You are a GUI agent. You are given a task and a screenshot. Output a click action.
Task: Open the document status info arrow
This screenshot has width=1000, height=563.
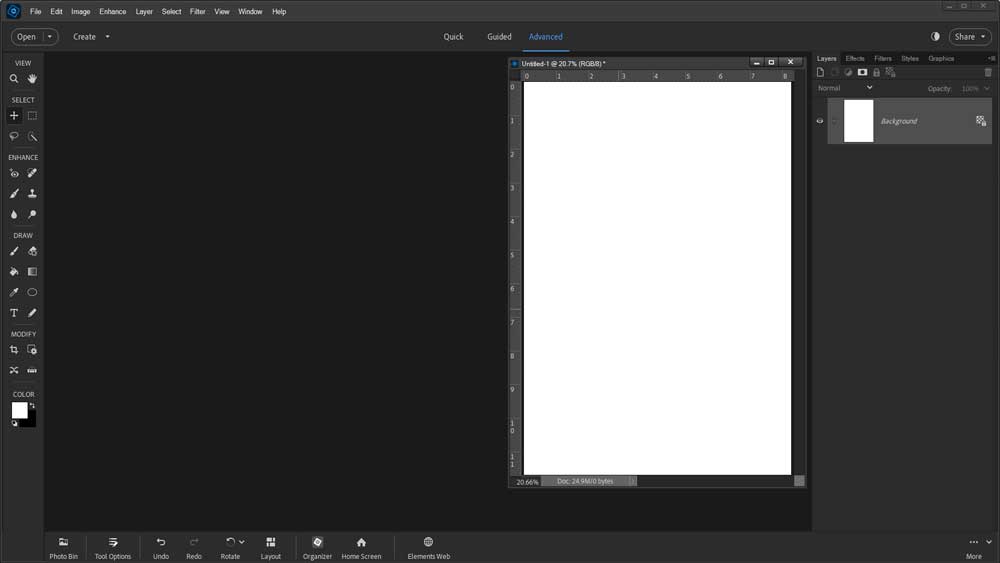pos(632,481)
